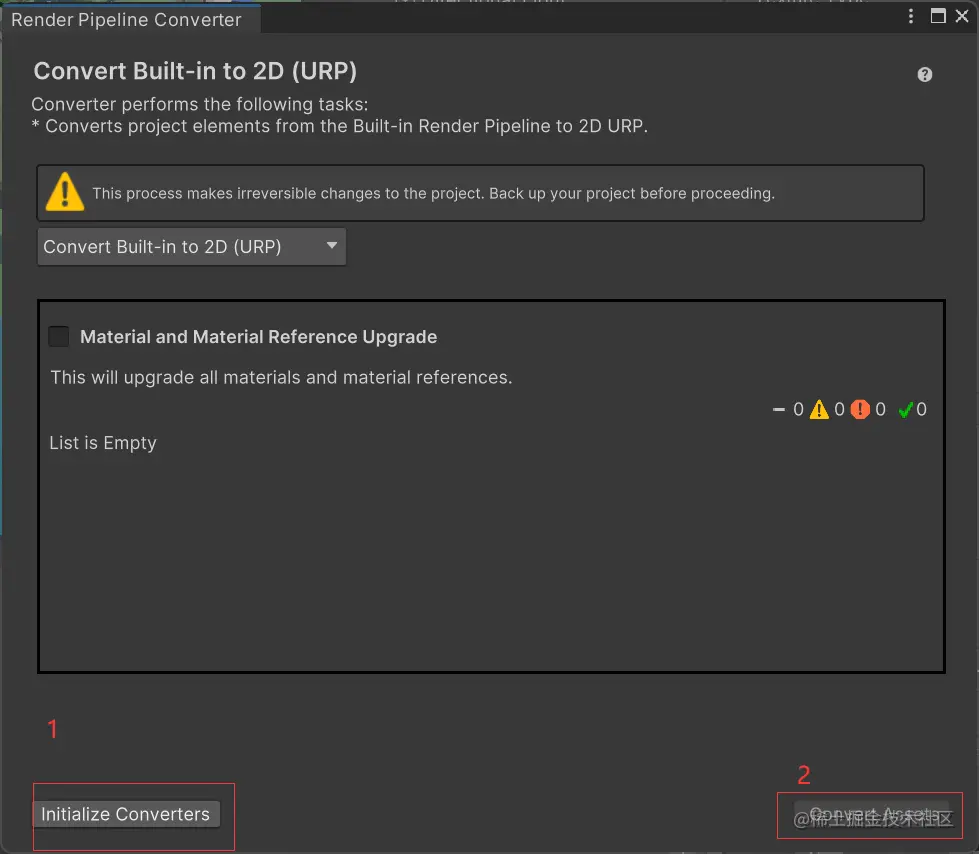Click the green checkmark success icon
This screenshot has height=854, width=979.
tap(905, 409)
